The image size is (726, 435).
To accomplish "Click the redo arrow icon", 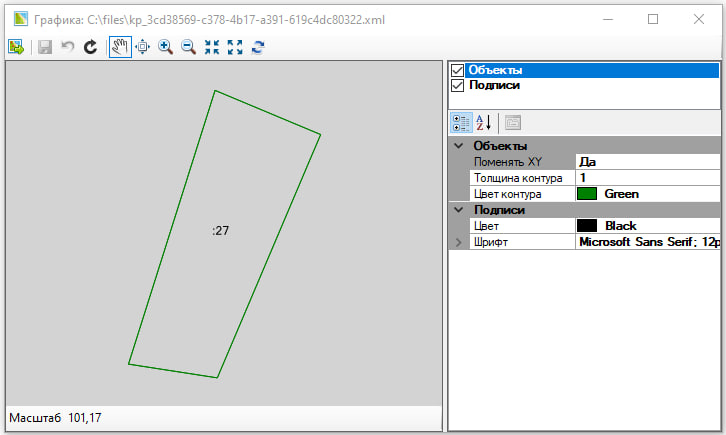I will [90, 47].
